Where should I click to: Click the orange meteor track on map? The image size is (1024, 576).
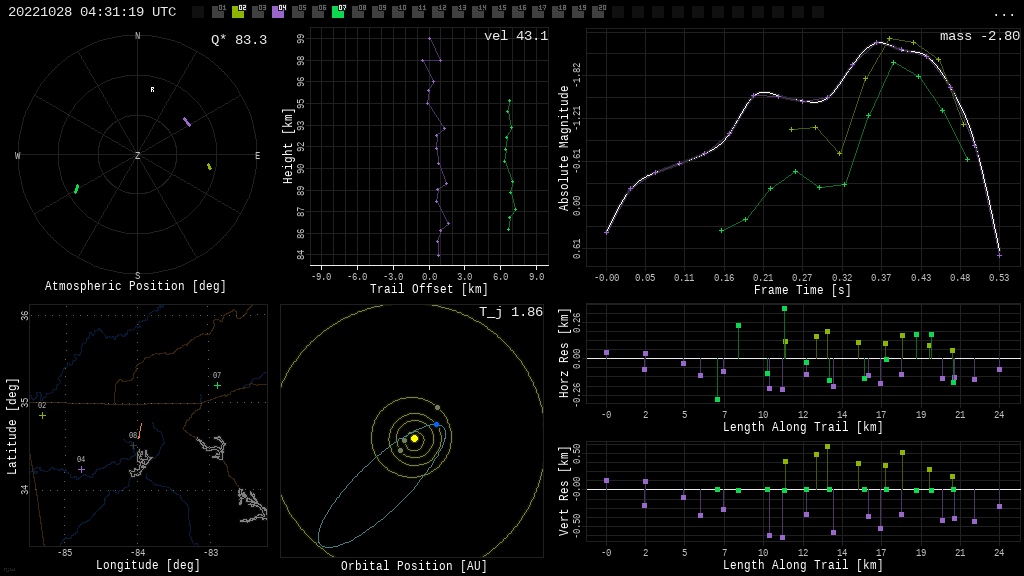tap(140, 430)
